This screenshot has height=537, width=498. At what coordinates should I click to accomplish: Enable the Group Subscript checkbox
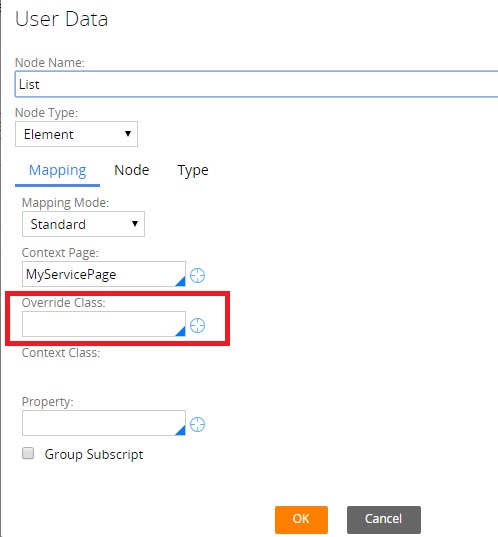pyautogui.click(x=28, y=453)
